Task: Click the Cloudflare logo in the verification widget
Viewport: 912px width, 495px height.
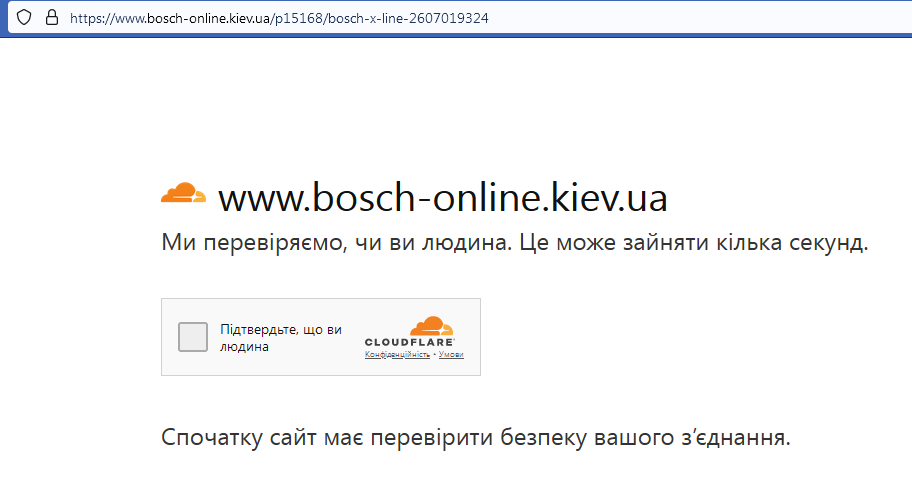Action: (409, 332)
